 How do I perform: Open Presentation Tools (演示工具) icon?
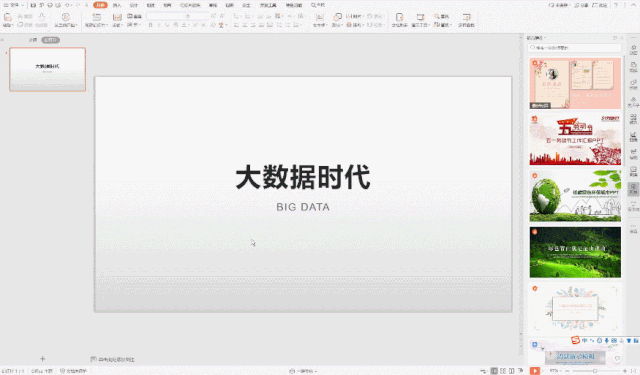(x=420, y=17)
